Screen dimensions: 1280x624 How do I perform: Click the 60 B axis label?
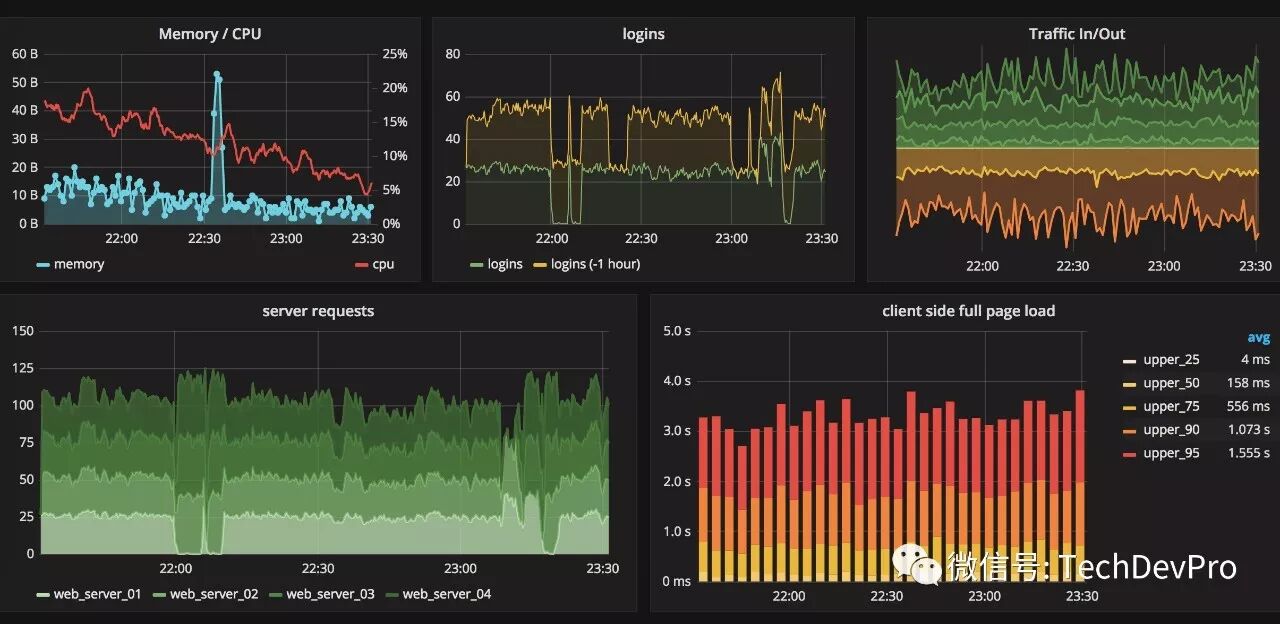[x=25, y=54]
